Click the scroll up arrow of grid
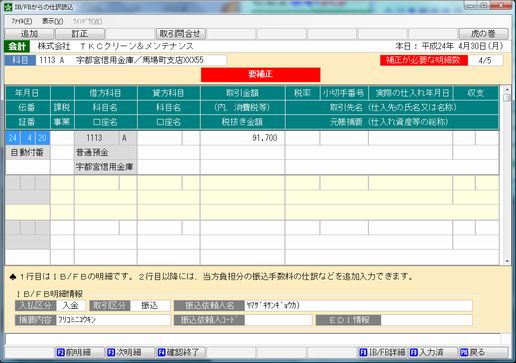 507,90
